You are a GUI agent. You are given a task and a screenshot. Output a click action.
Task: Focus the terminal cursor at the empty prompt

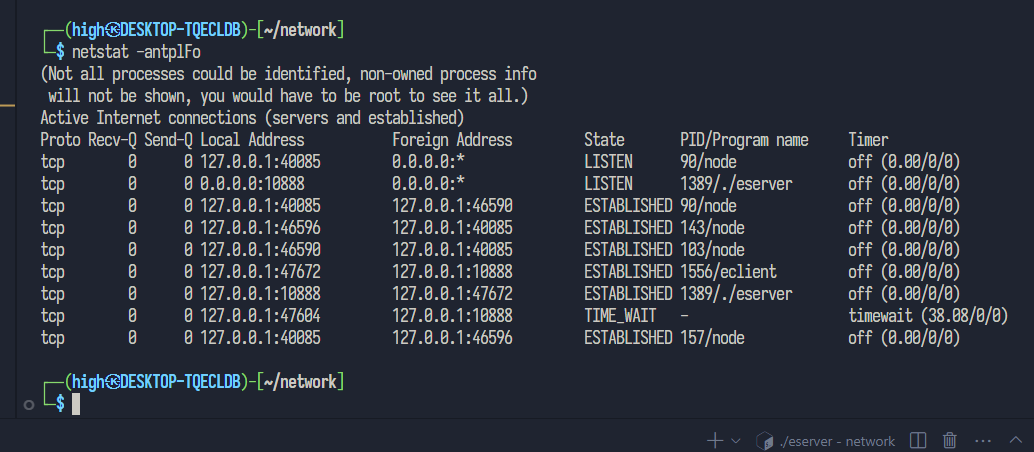[x=75, y=404]
